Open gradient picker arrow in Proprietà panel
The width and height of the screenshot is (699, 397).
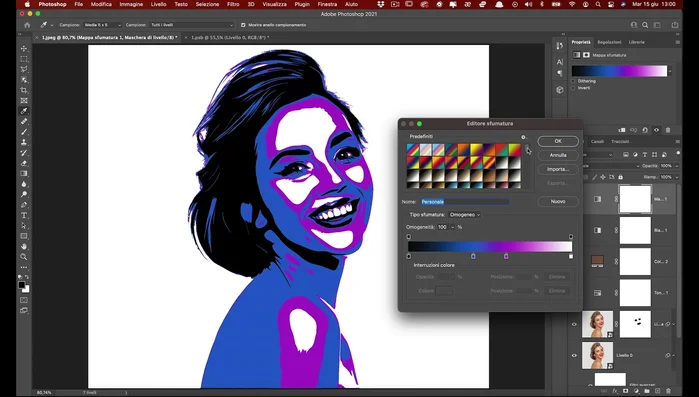point(670,71)
